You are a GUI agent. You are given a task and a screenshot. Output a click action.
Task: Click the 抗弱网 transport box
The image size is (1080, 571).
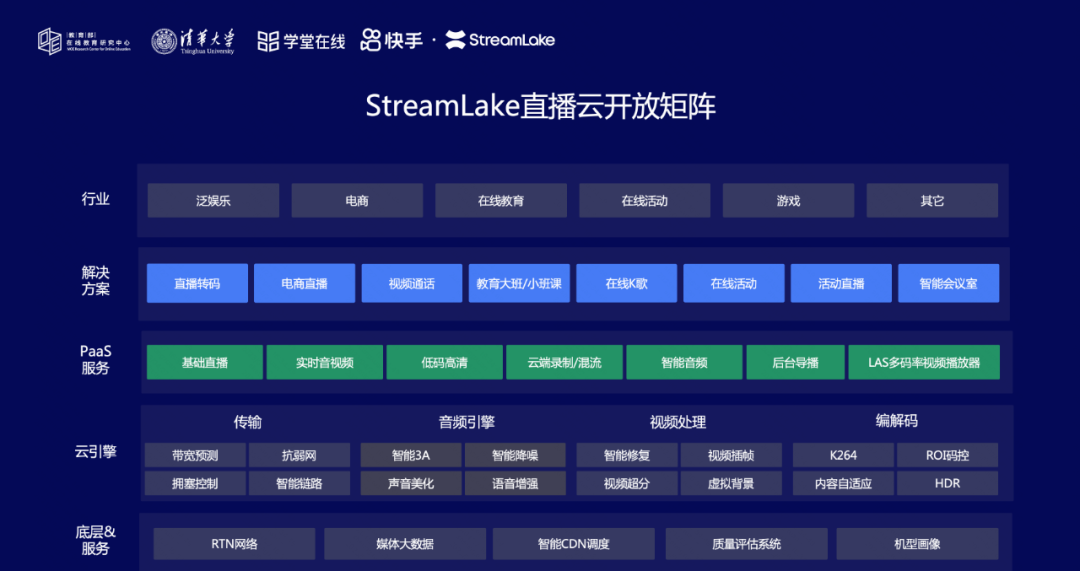tap(299, 455)
